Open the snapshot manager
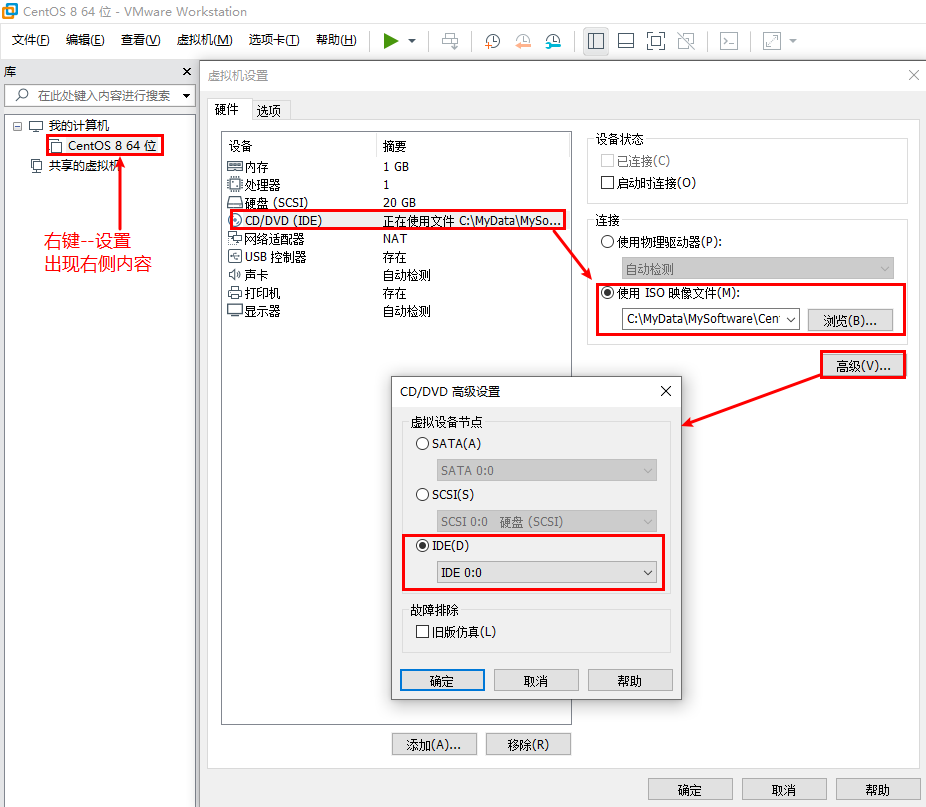Screen dimensions: 926x807 click(551, 41)
